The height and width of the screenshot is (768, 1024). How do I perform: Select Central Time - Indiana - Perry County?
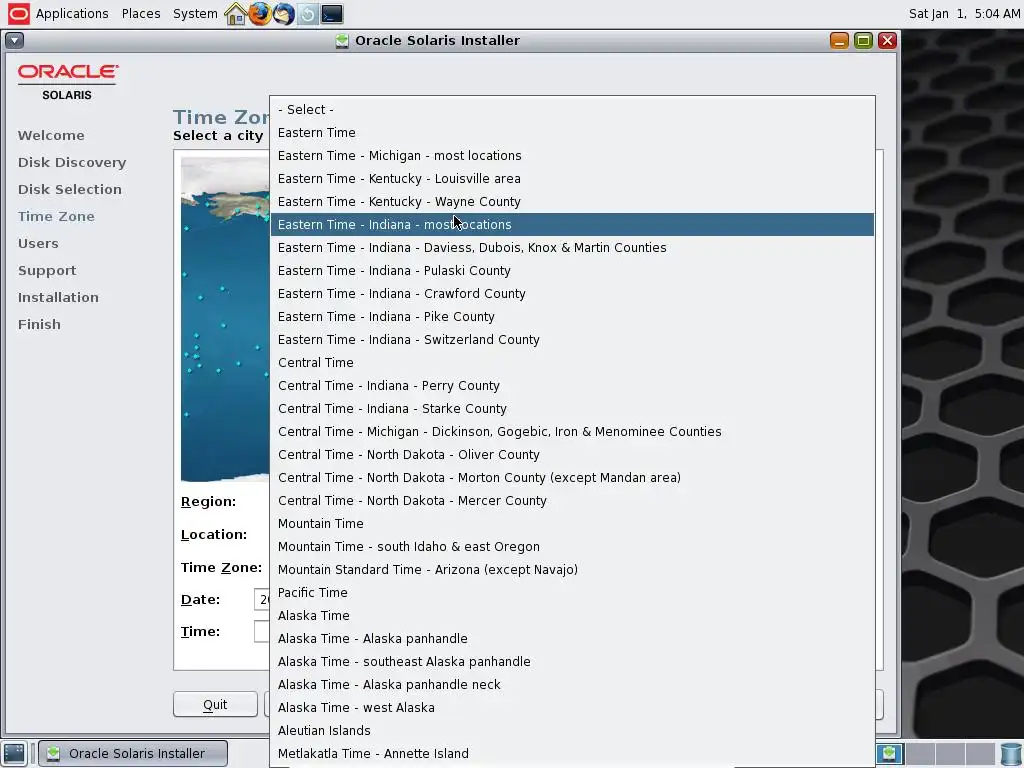572,385
